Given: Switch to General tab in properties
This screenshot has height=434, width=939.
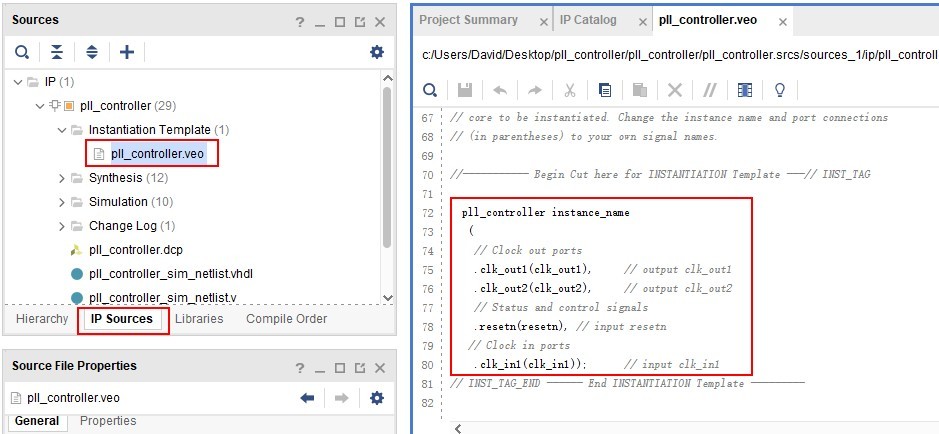Looking at the screenshot, I should pos(37,421).
